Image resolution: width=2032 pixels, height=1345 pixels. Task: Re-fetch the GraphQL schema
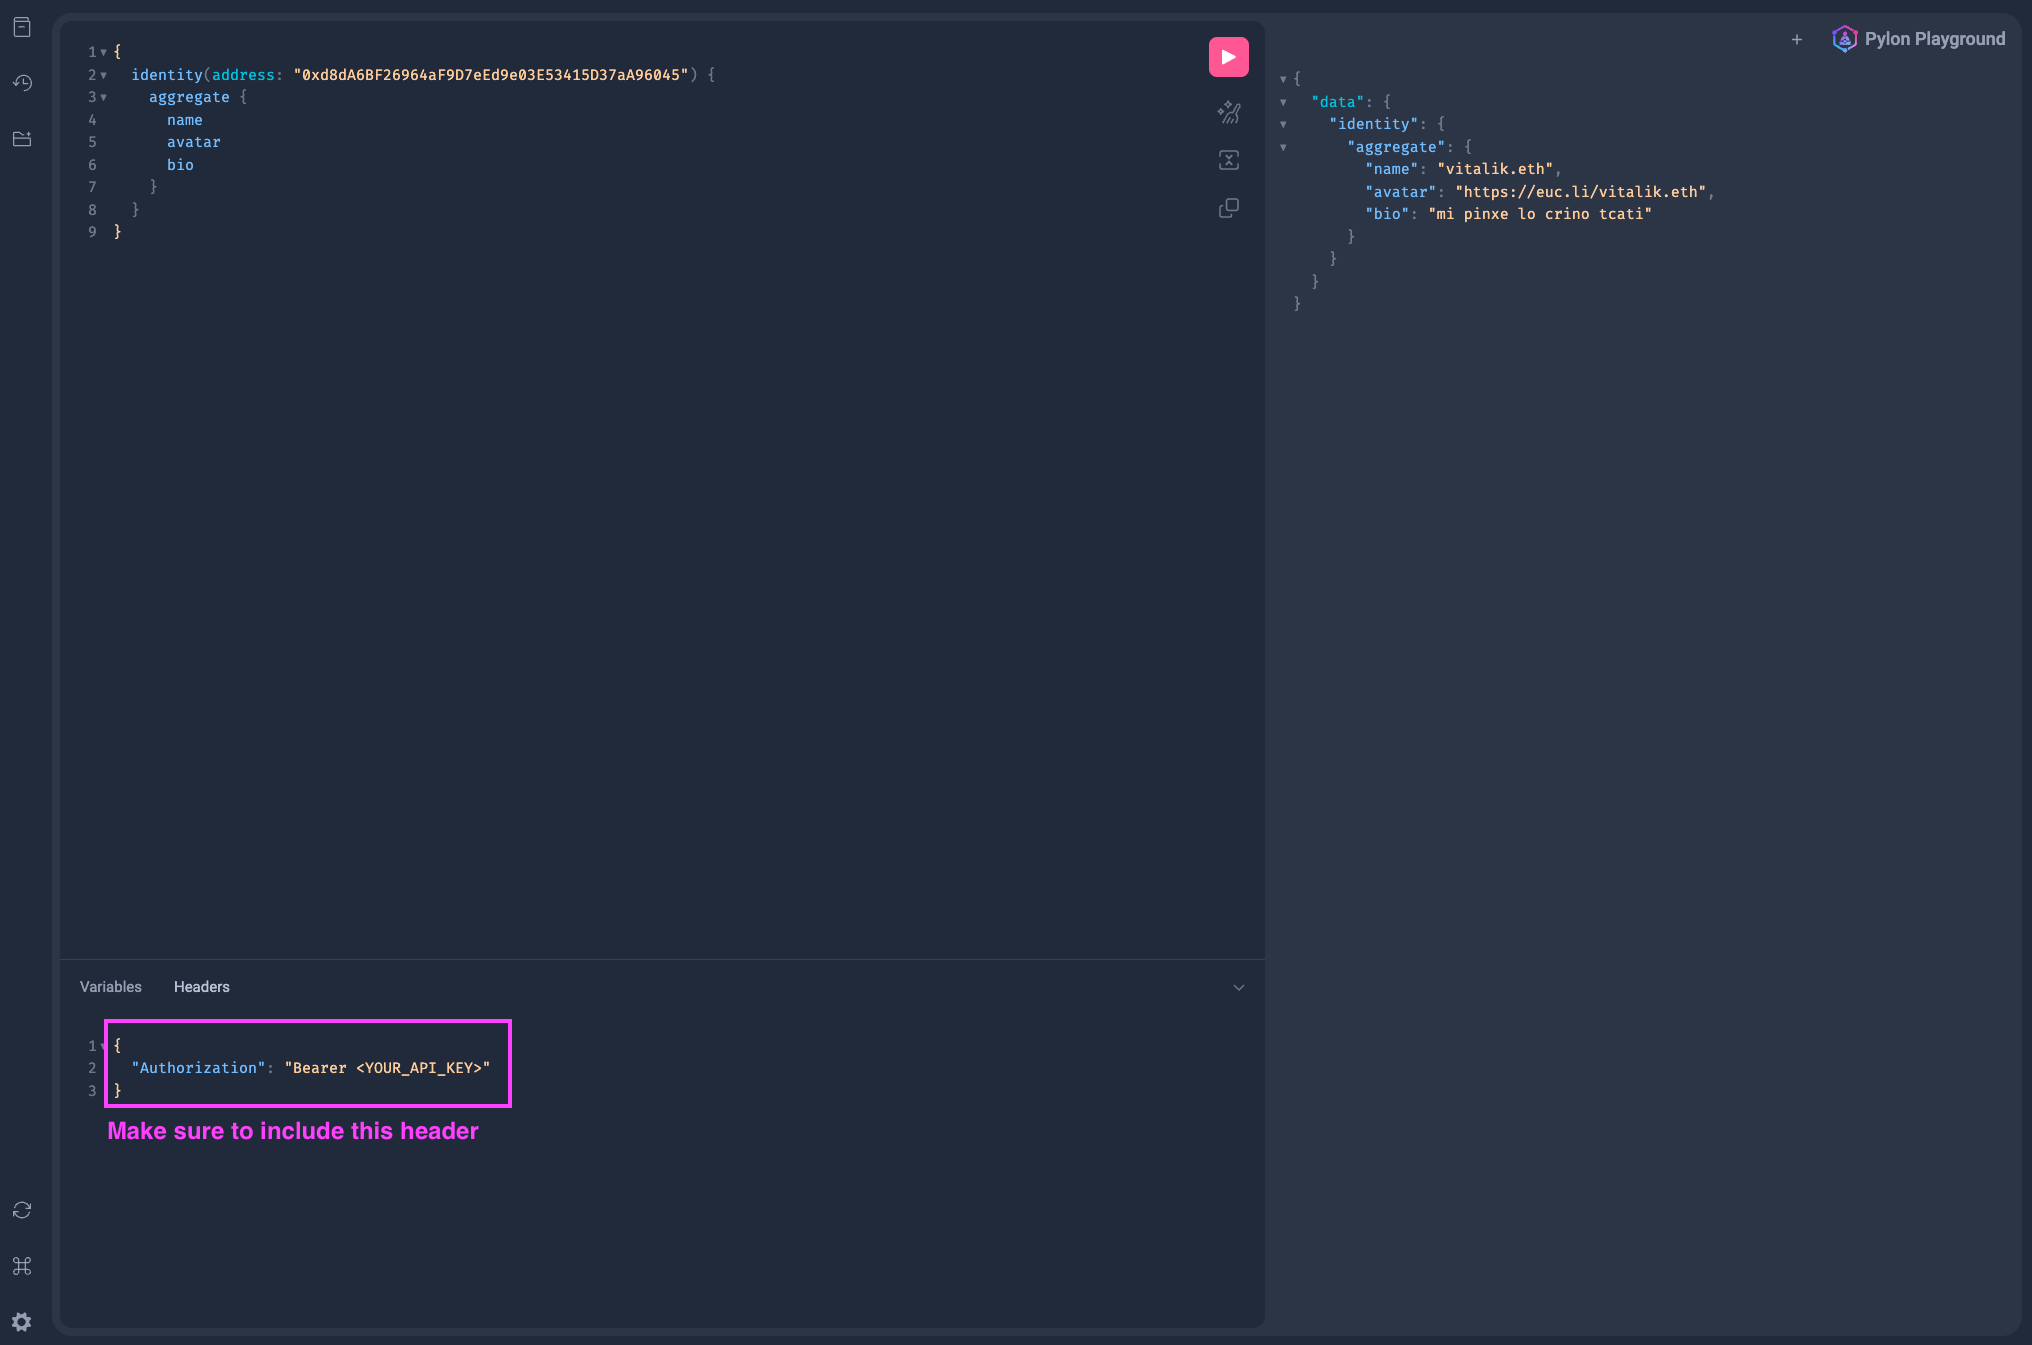[x=22, y=1210]
